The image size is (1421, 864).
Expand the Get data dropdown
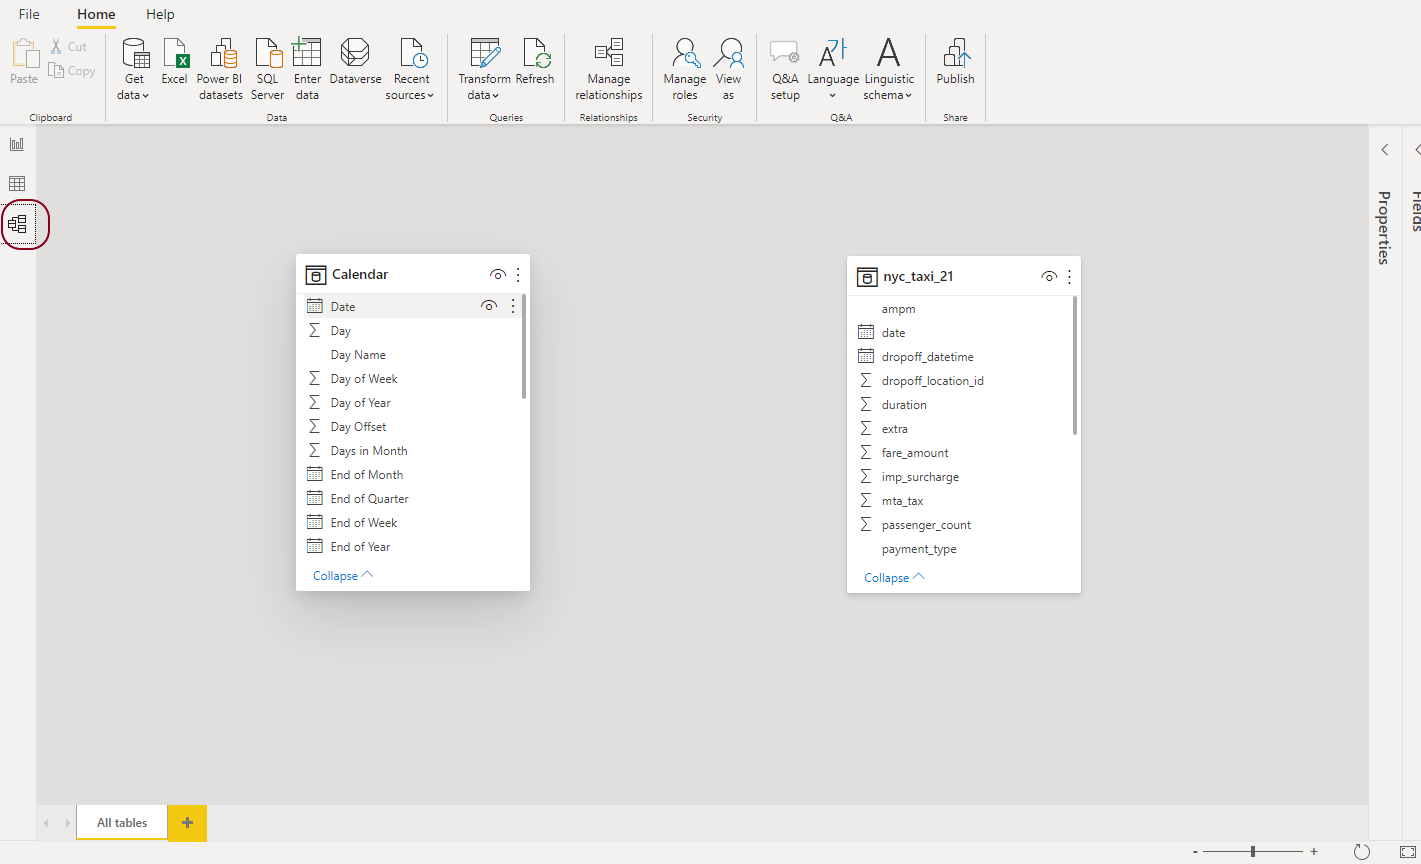coord(134,87)
